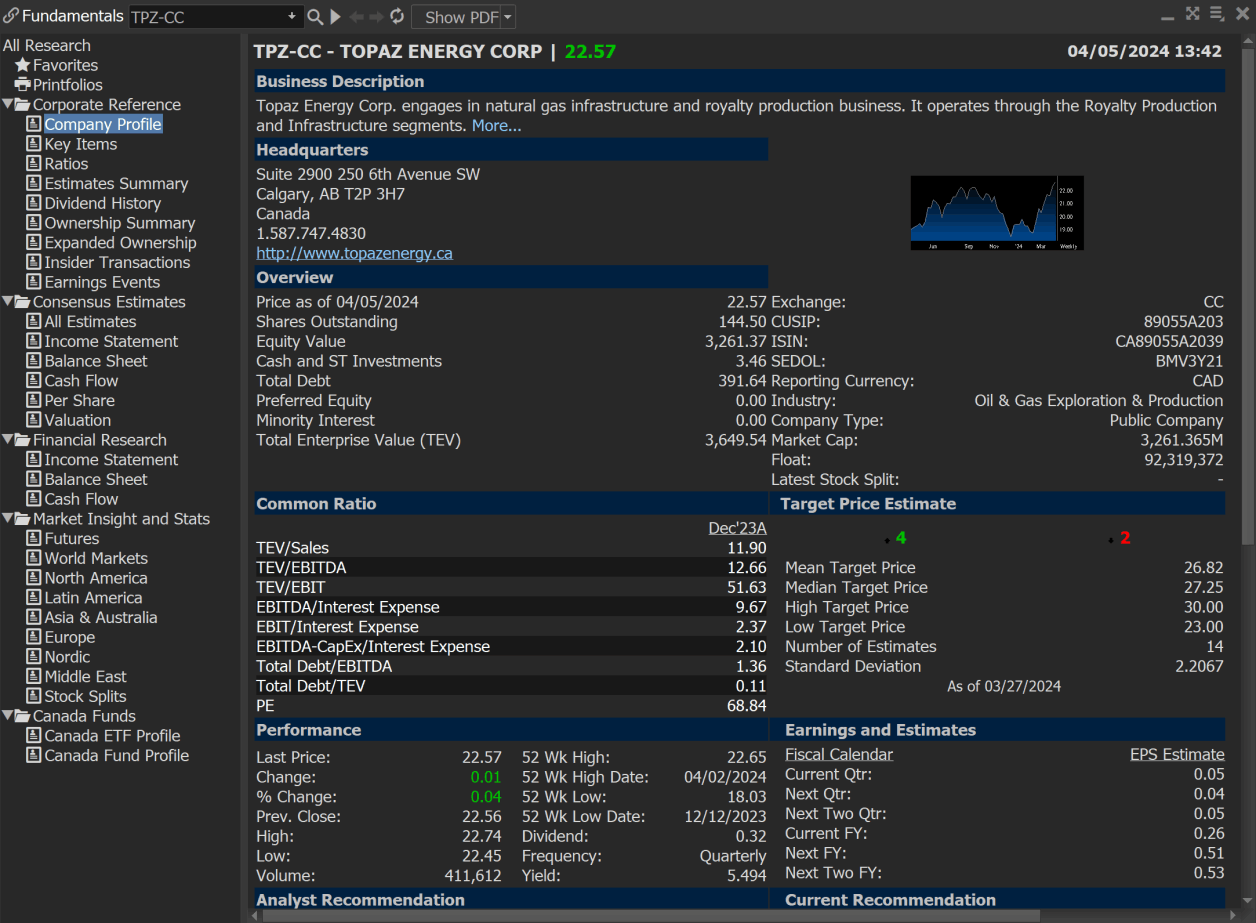This screenshot has height=923, width=1256.
Task: Click the Fiscal Calendar link
Action: click(x=839, y=754)
